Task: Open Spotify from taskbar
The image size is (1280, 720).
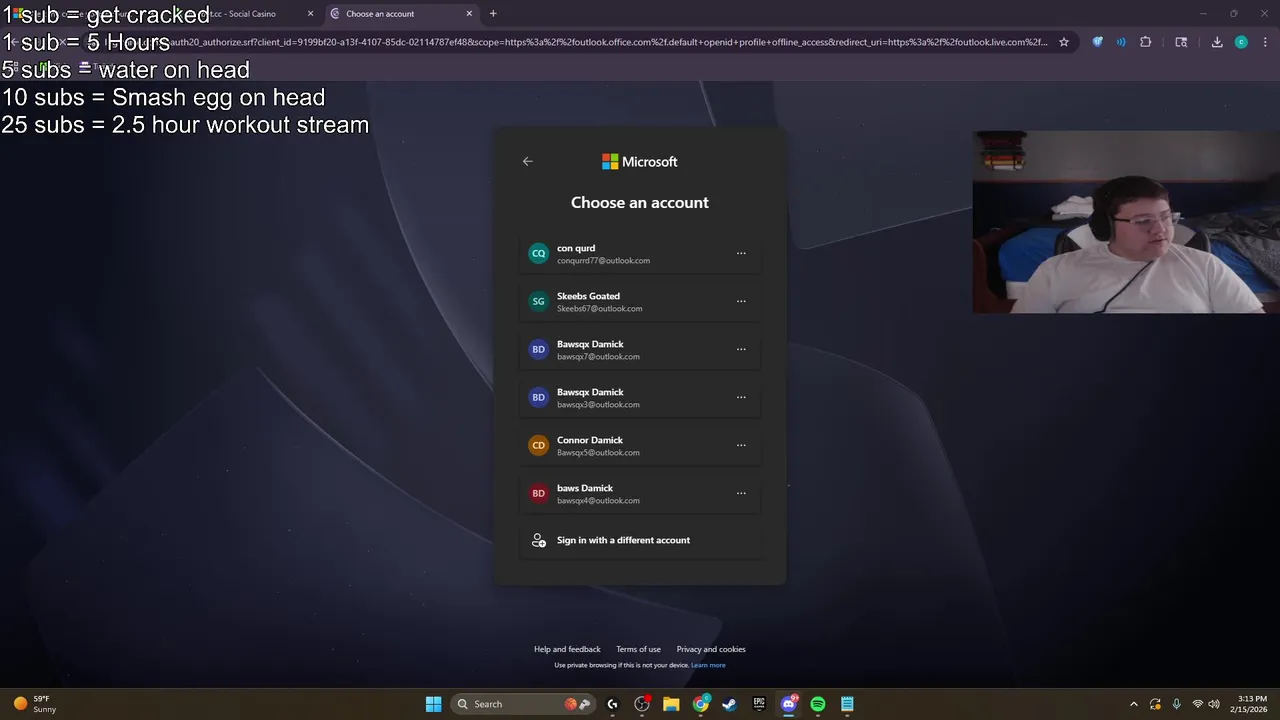Action: click(818, 704)
